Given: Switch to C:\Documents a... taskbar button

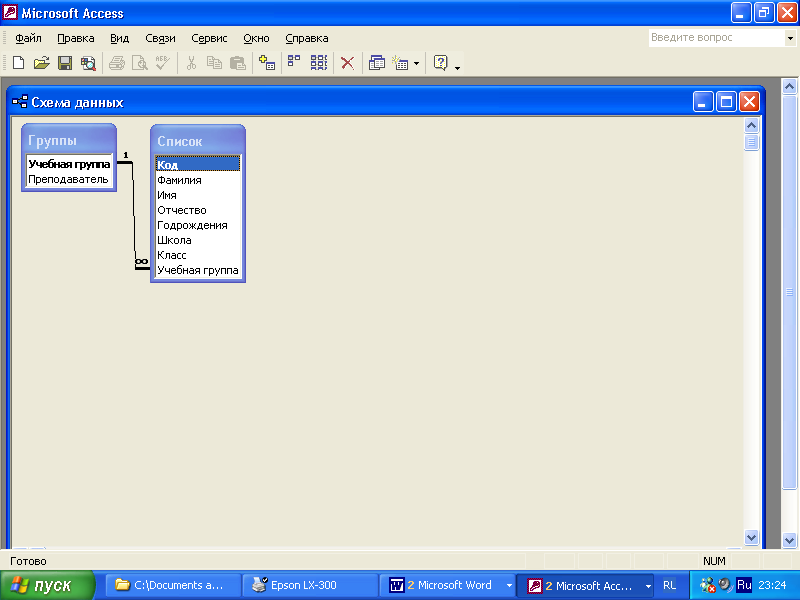Looking at the screenshot, I should coord(173,585).
